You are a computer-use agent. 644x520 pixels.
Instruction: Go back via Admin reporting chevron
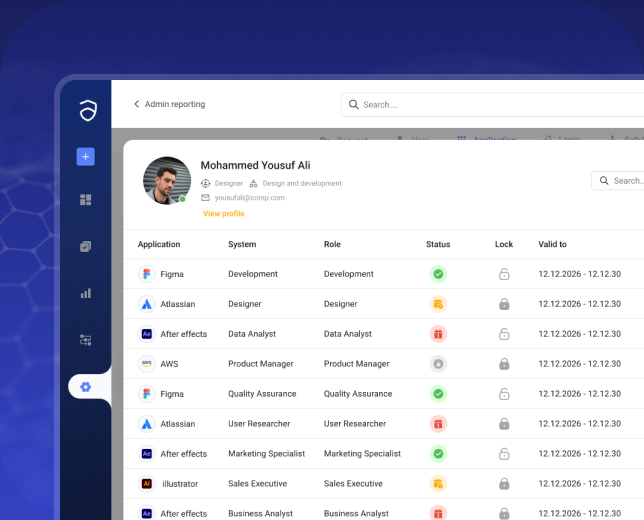[137, 104]
